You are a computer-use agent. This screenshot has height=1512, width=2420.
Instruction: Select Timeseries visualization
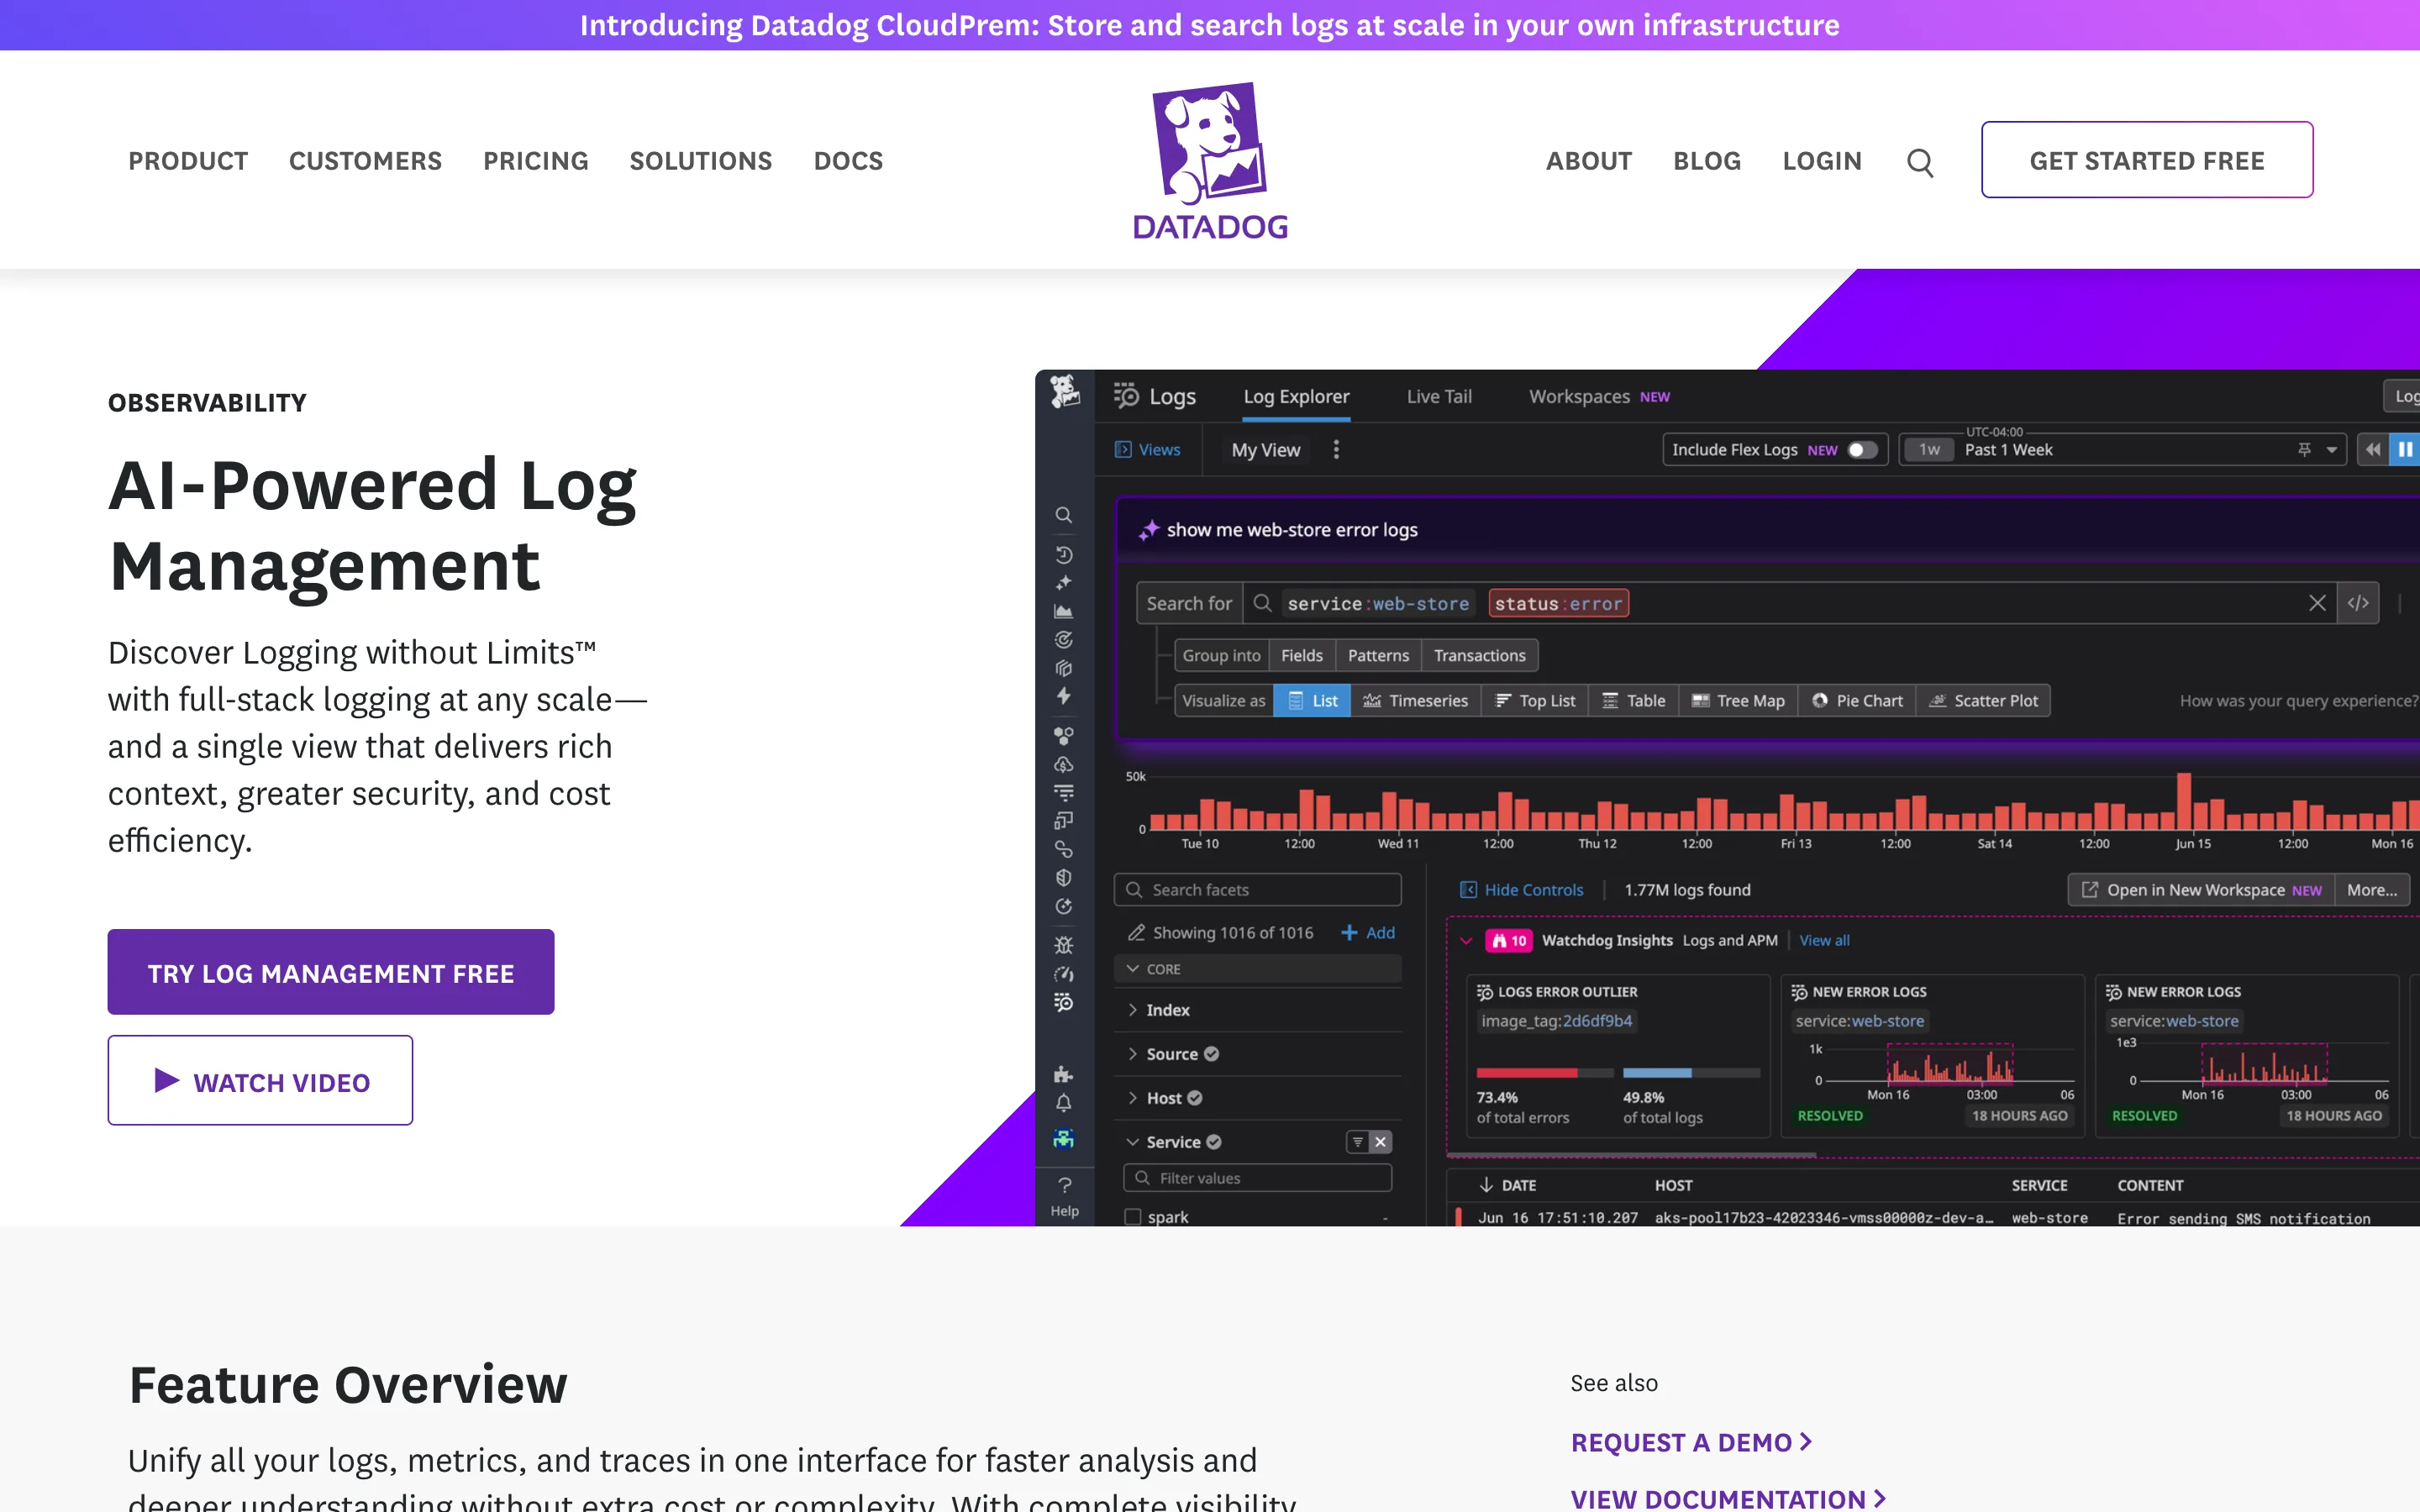point(1415,701)
